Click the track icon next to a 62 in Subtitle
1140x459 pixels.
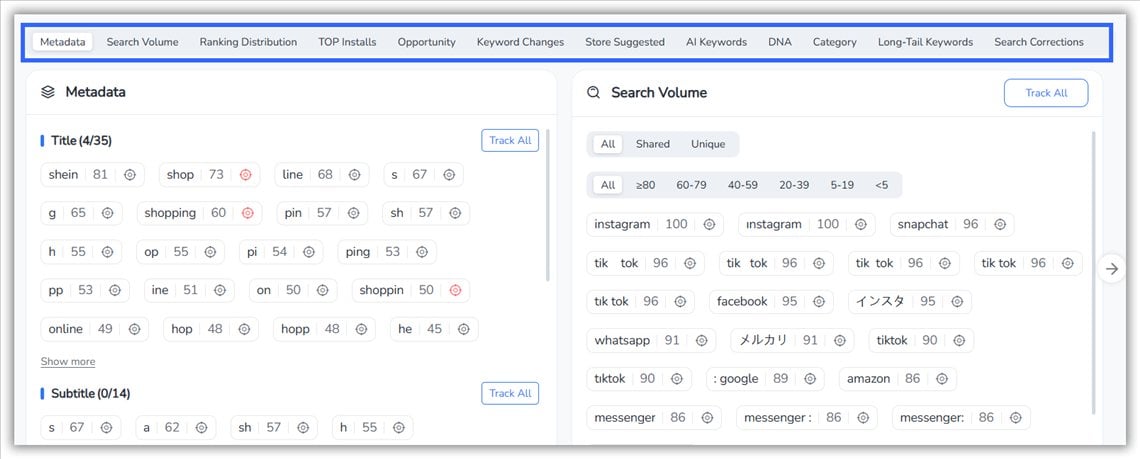(x=201, y=428)
